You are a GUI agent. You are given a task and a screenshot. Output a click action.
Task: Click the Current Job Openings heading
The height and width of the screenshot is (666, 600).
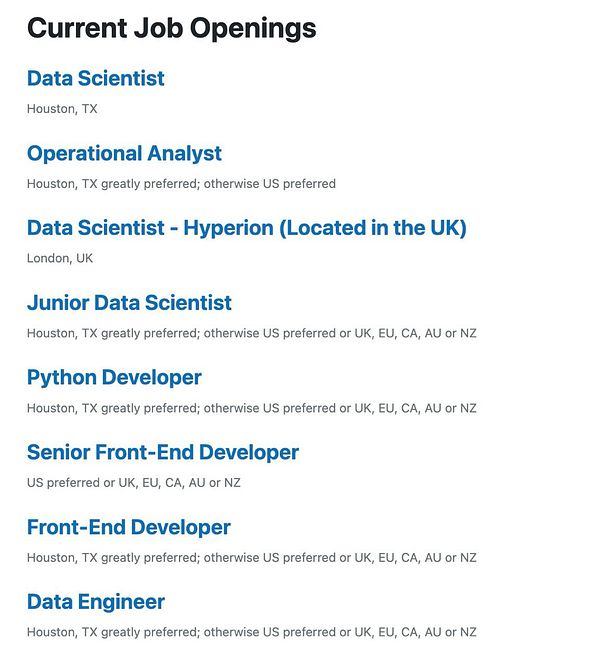[171, 28]
